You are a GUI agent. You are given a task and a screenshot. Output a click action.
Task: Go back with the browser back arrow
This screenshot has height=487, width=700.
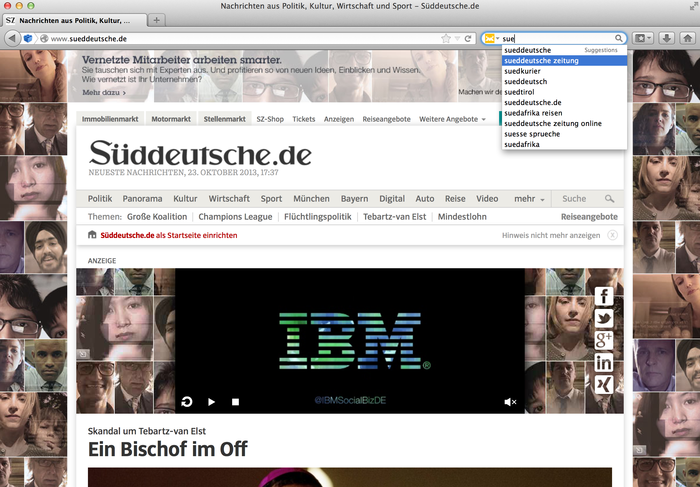tap(12, 38)
